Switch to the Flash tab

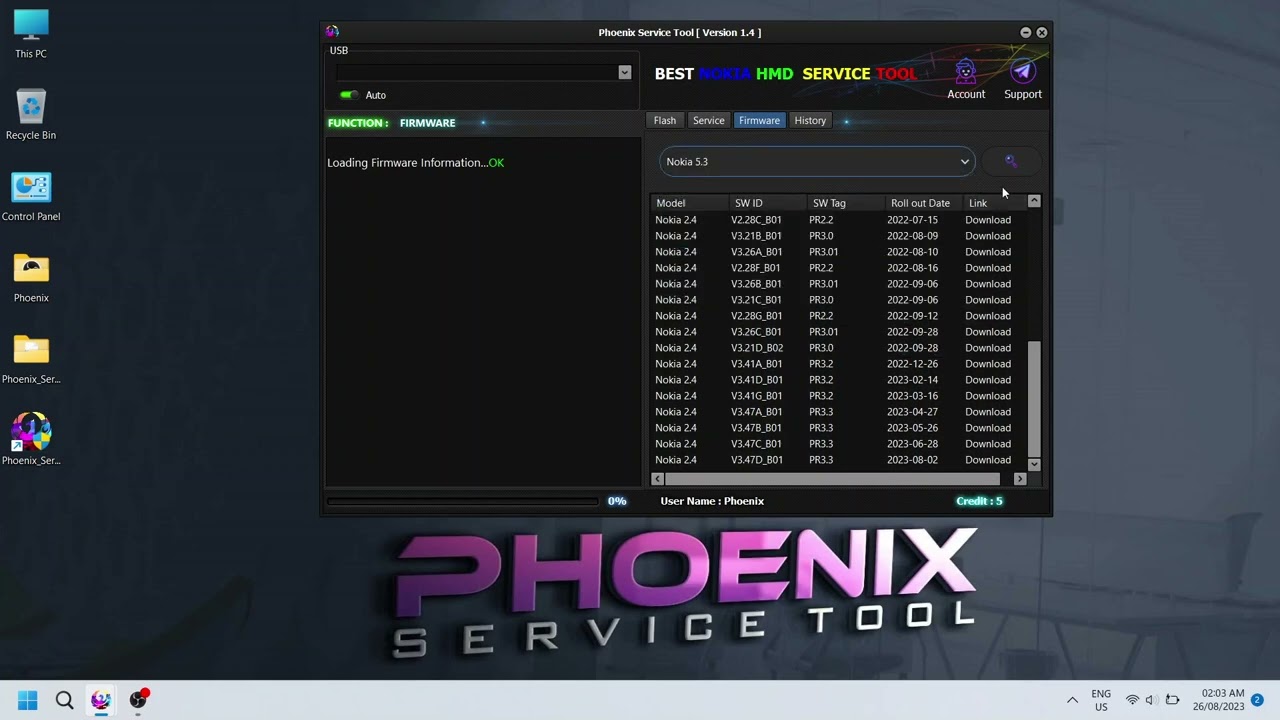[x=665, y=121]
